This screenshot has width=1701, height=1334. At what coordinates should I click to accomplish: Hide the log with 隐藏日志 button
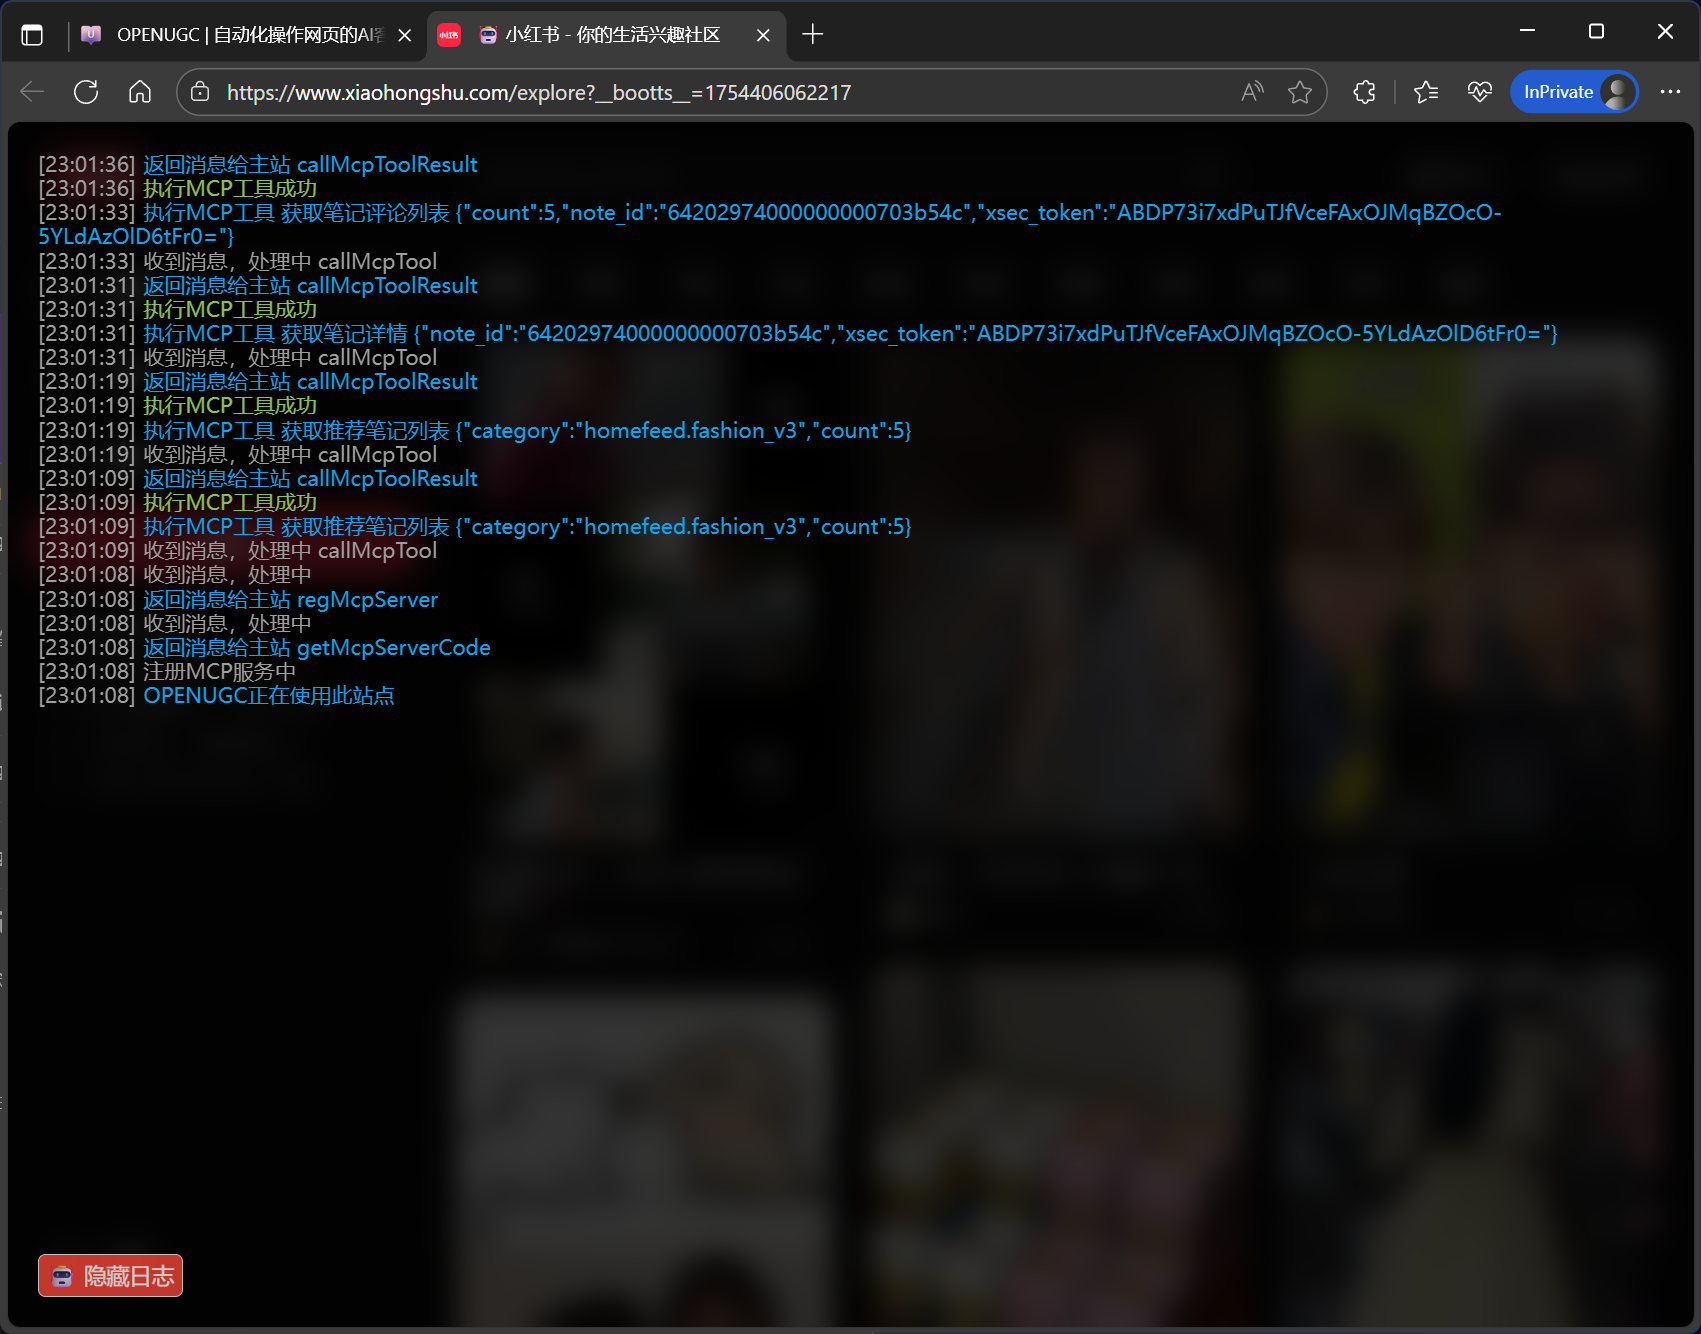pyautogui.click(x=111, y=1276)
